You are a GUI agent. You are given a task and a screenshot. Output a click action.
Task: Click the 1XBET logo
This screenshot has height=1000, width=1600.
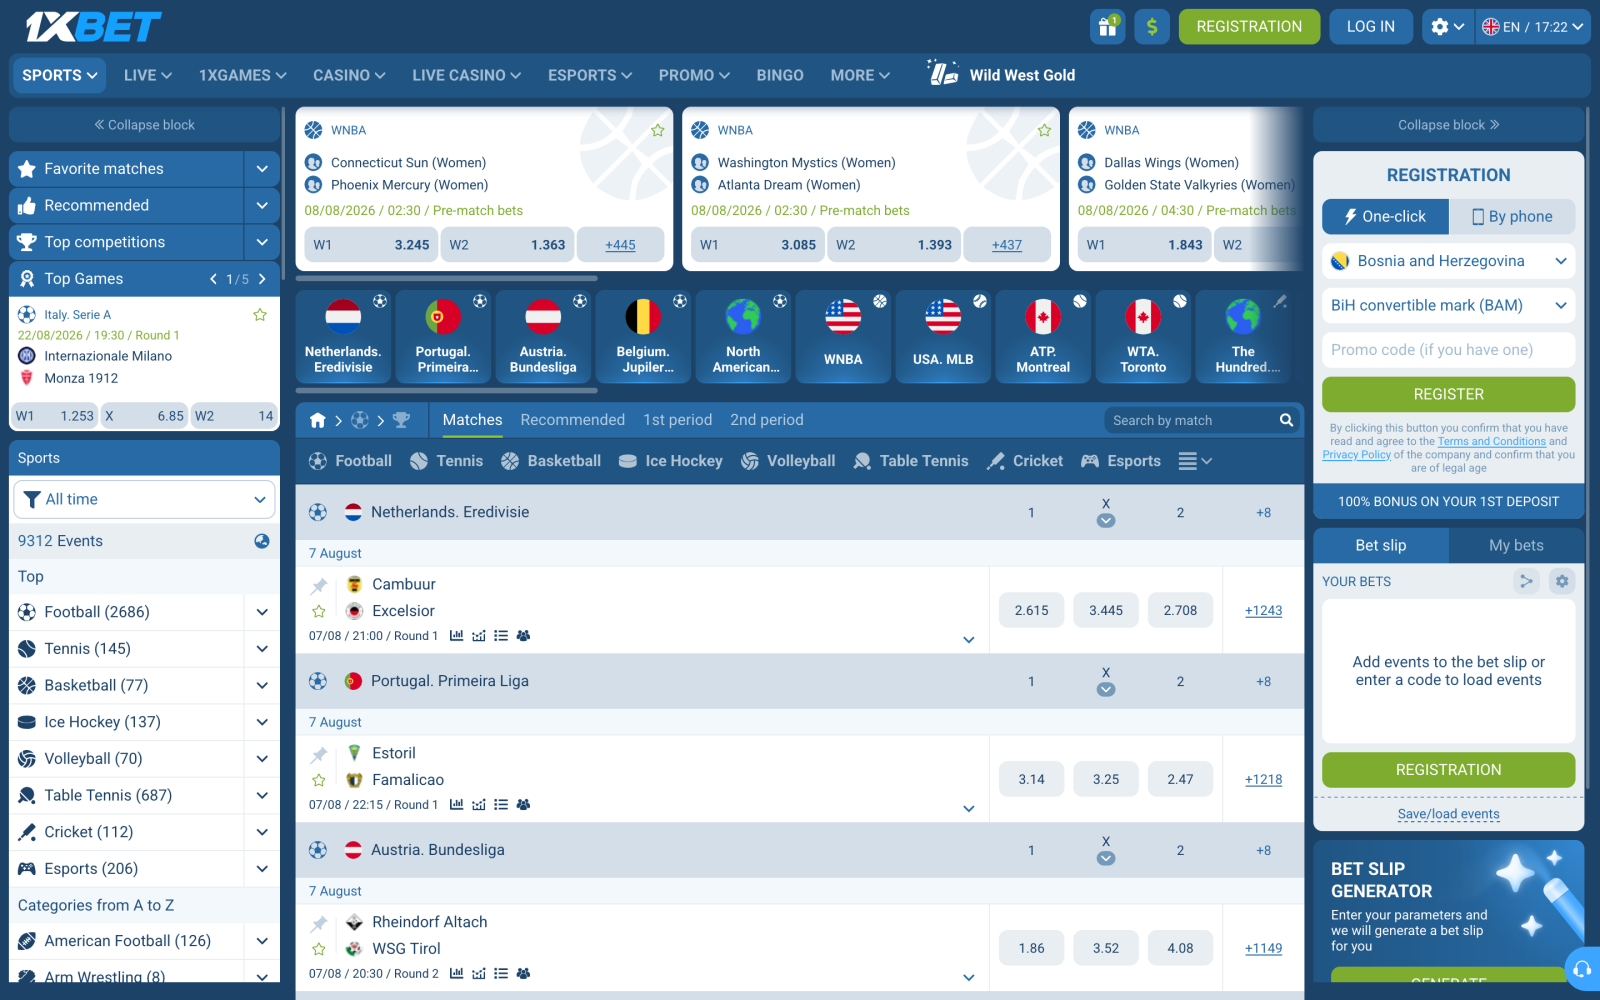coord(93,27)
